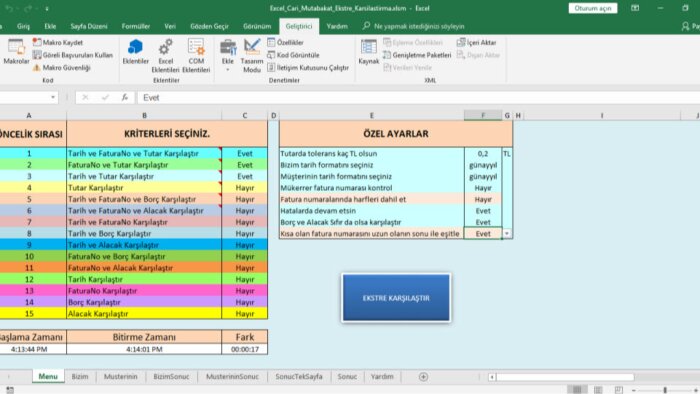The width and height of the screenshot is (700, 394).
Task: Open Özellikler properties
Action: [286, 42]
